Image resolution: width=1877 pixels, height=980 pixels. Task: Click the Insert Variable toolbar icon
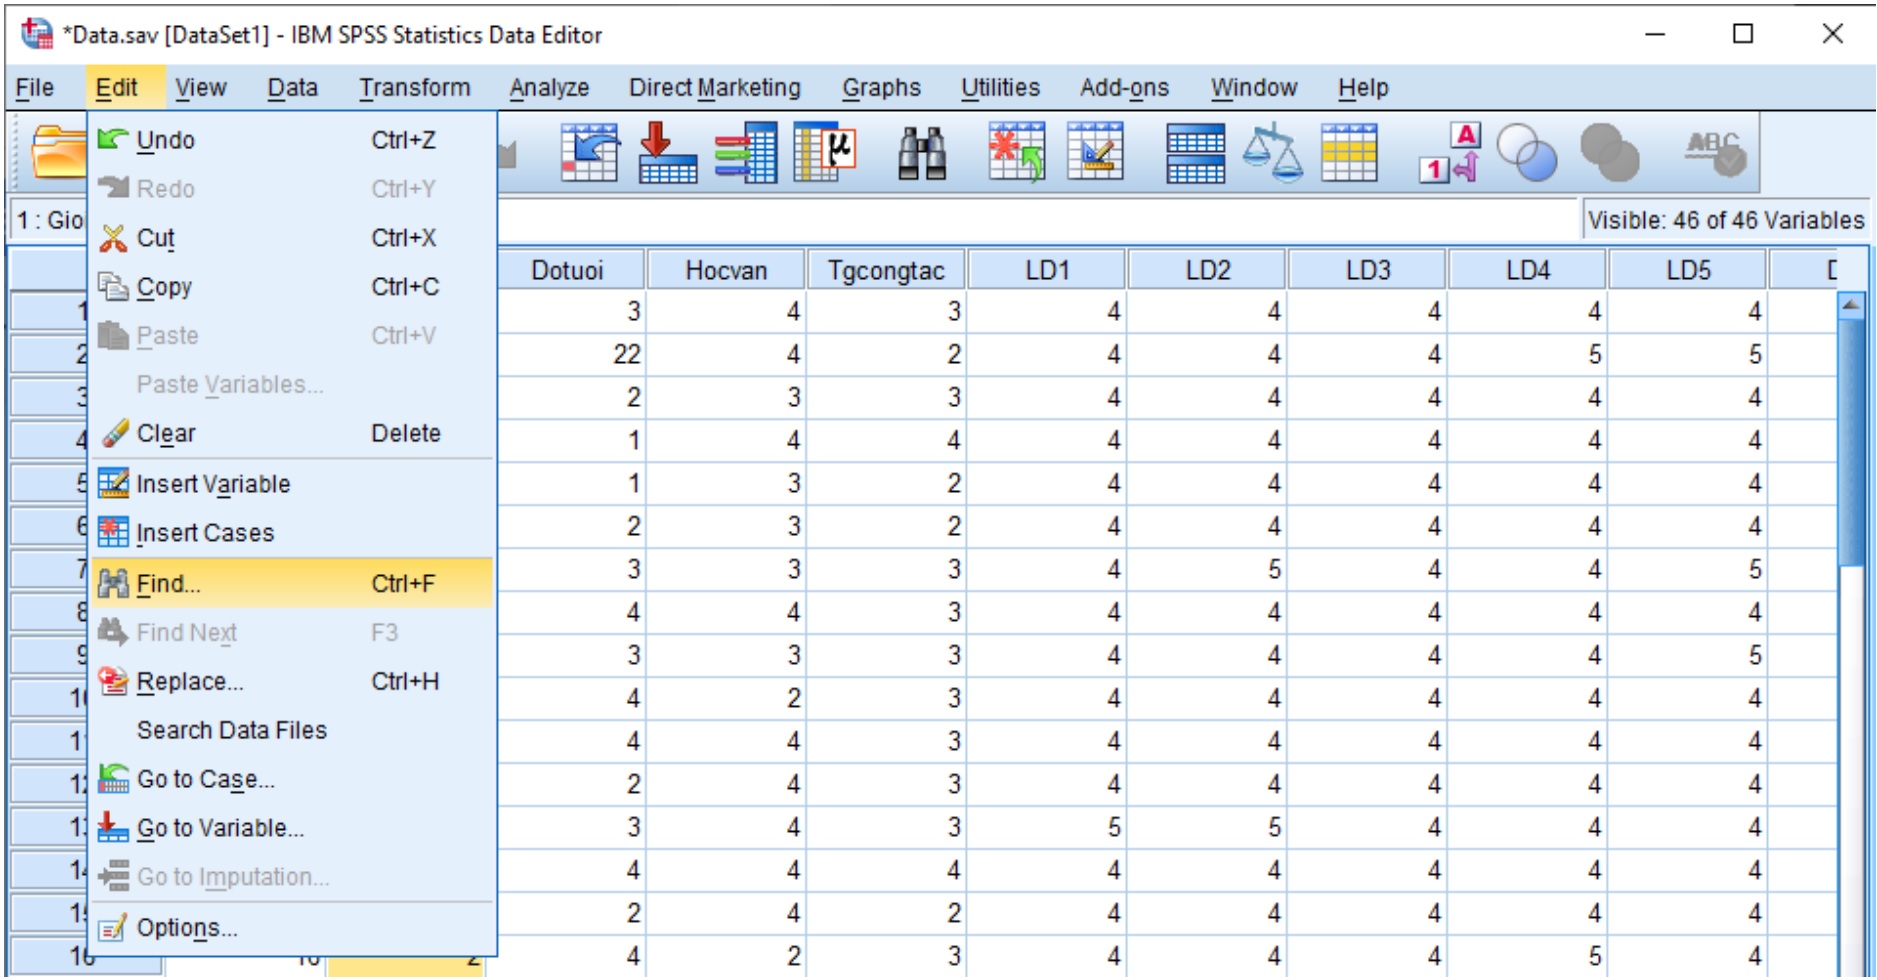point(1095,153)
